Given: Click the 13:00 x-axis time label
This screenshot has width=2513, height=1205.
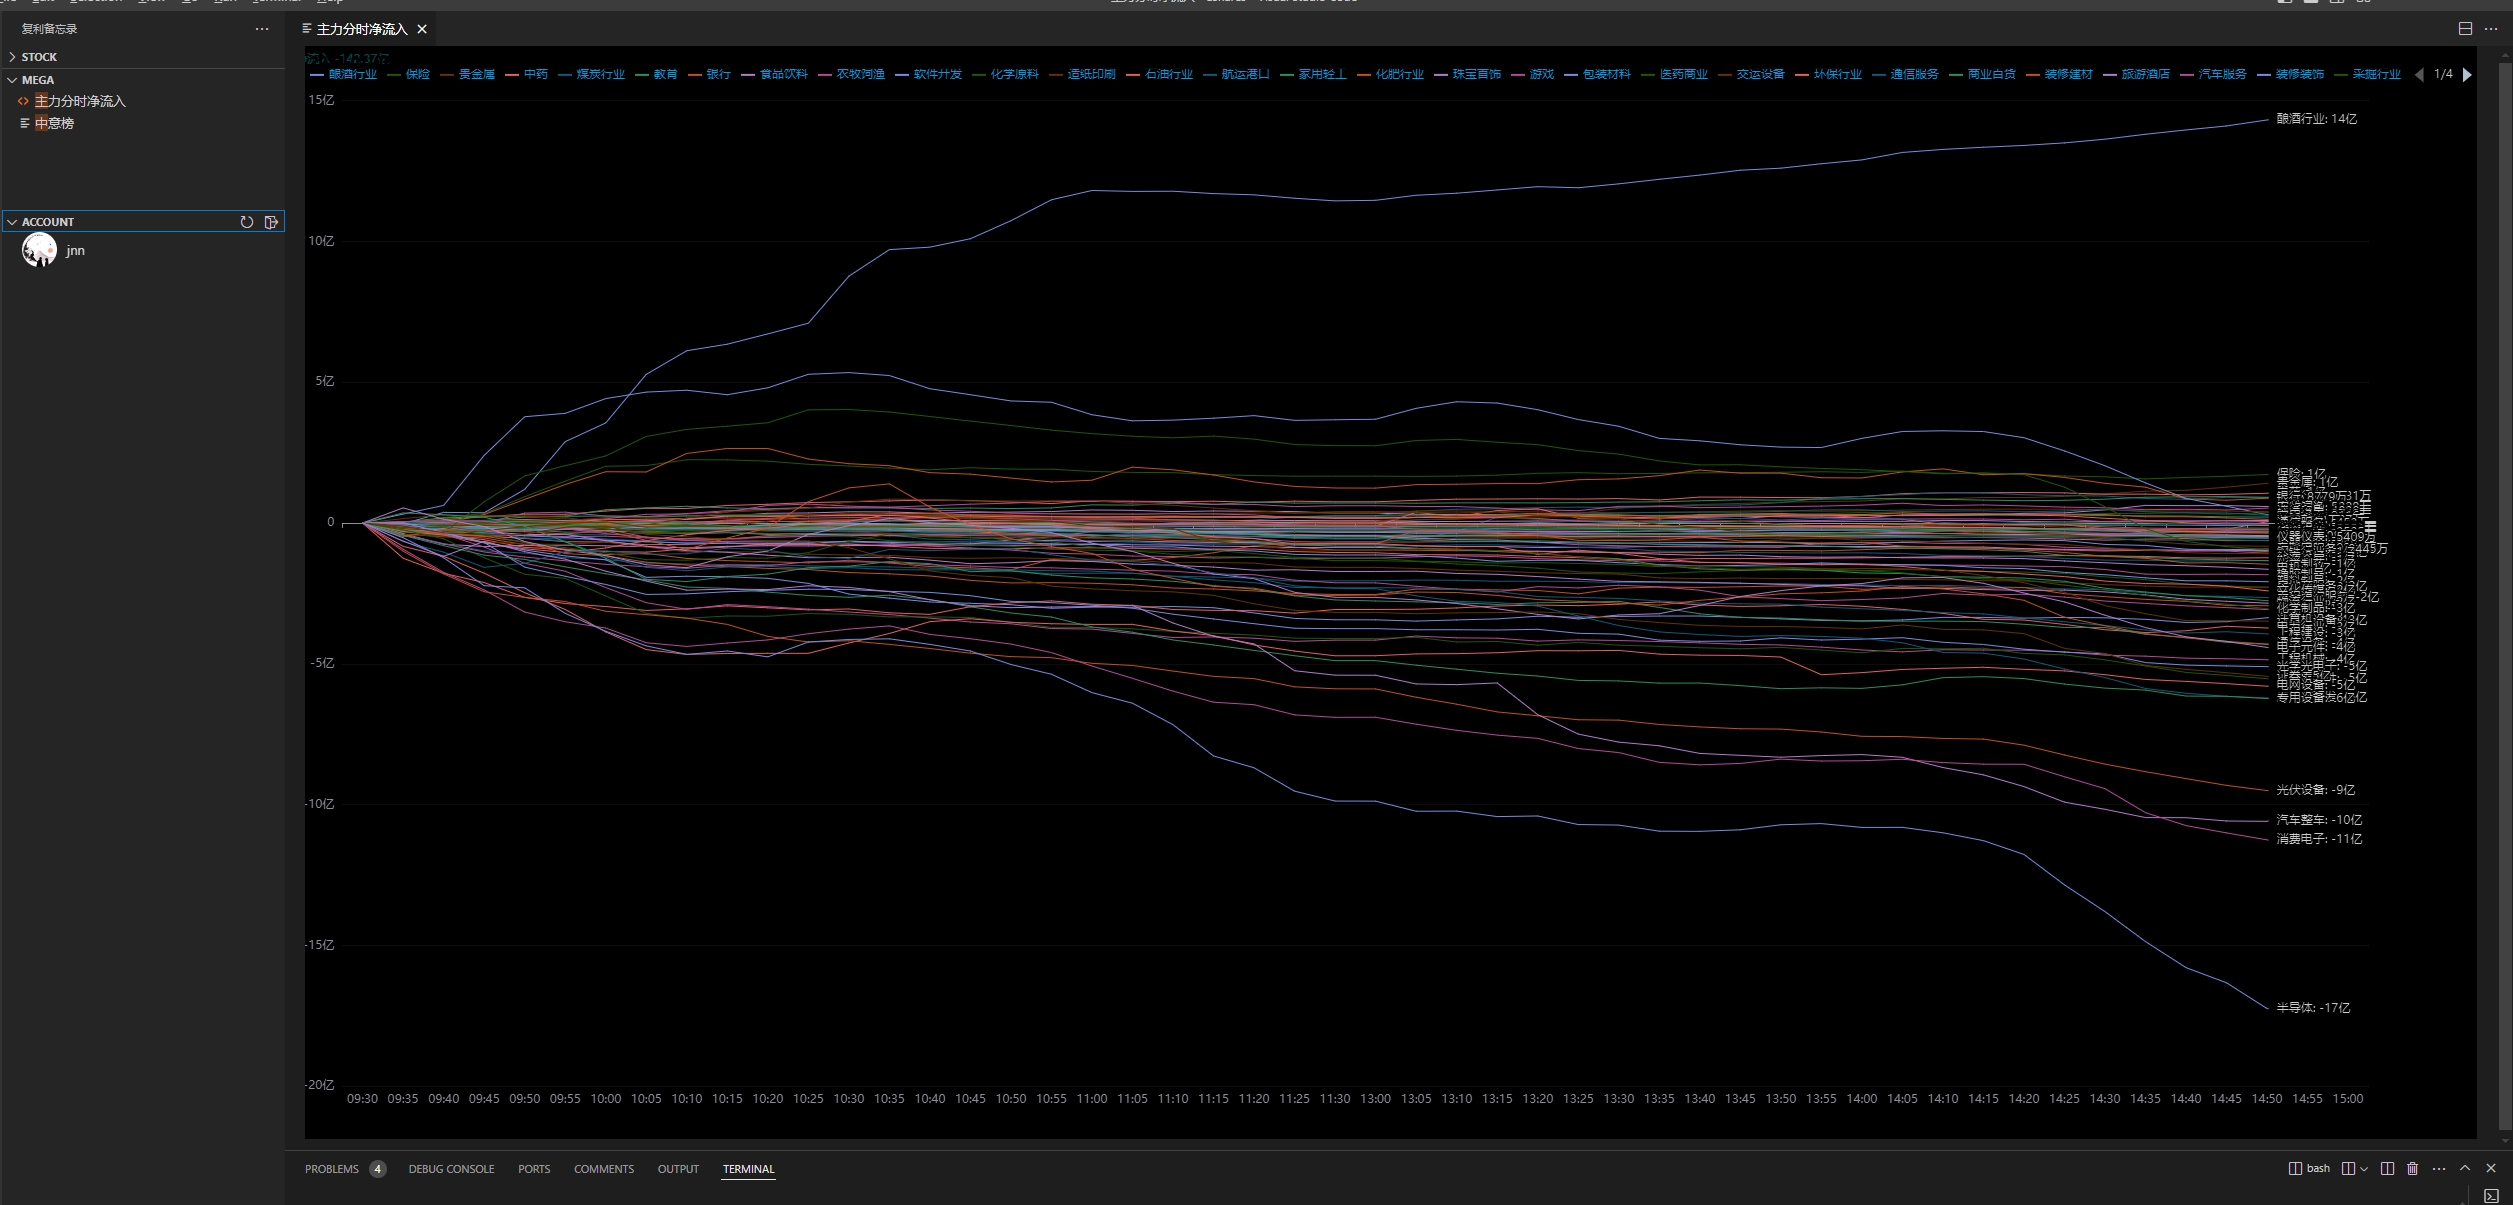Looking at the screenshot, I should [1375, 1099].
